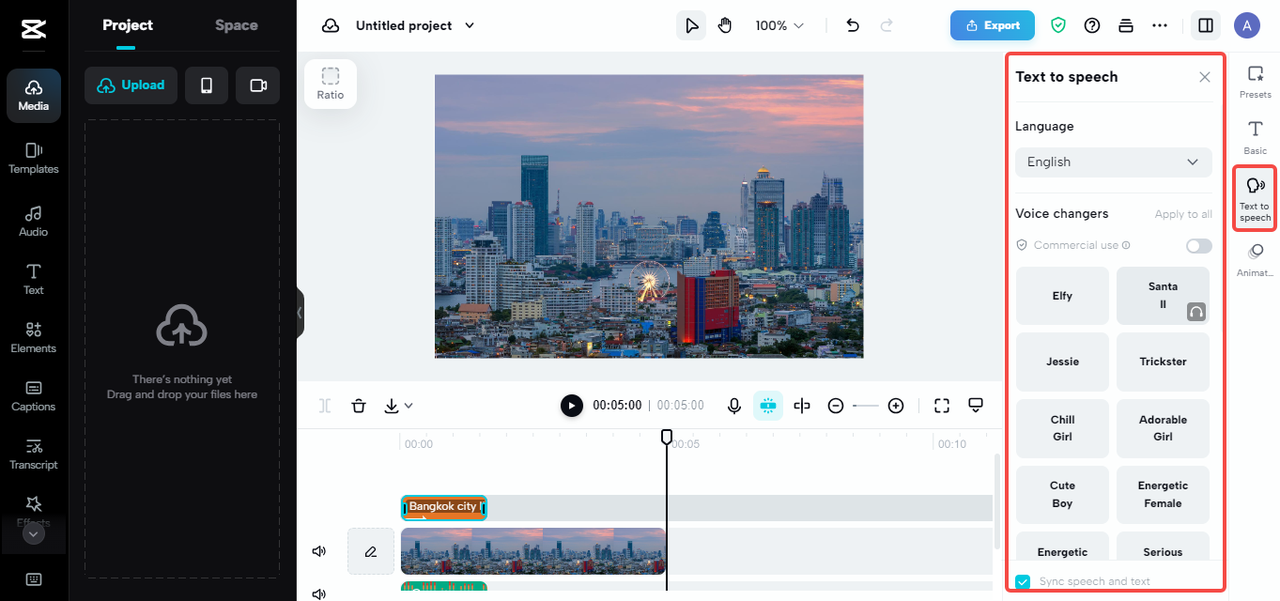The image size is (1280, 601).
Task: Toggle the side panel layout icon
Action: point(1206,25)
